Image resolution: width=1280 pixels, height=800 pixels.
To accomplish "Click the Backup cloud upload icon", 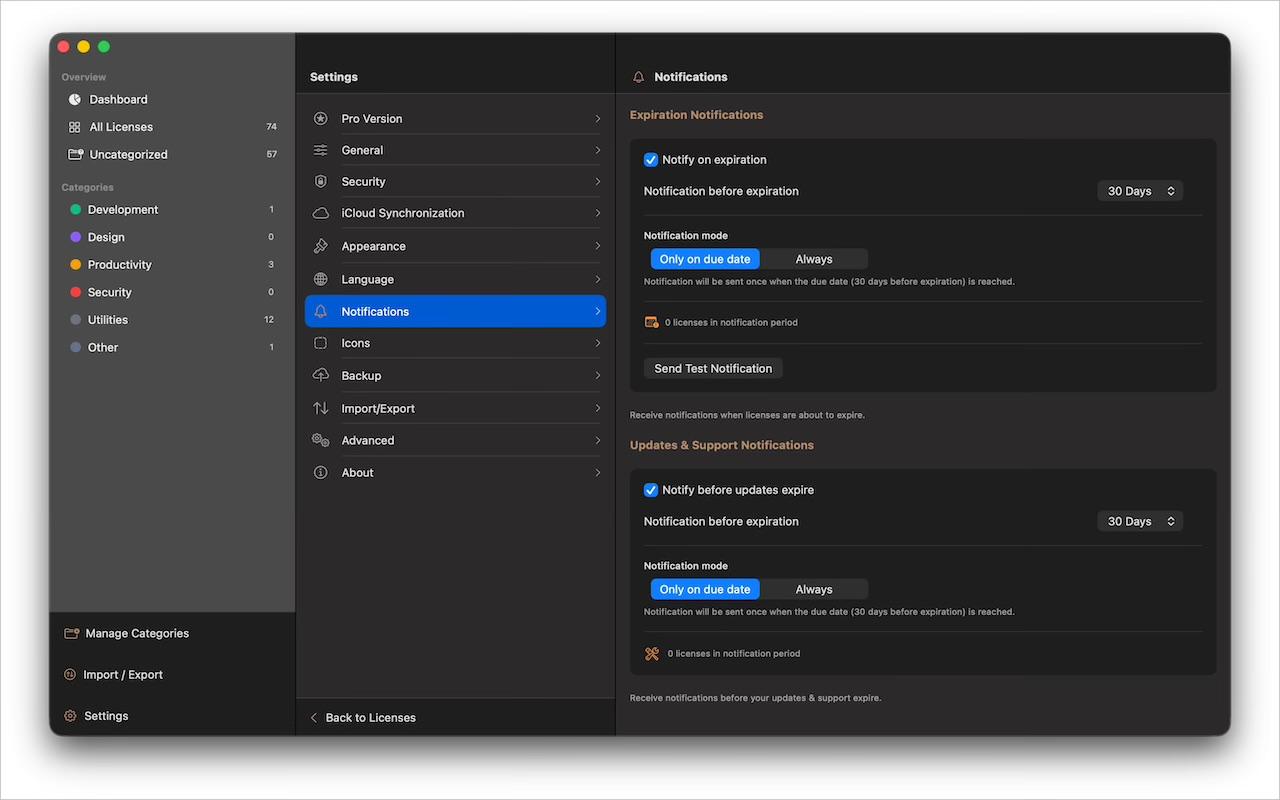I will pyautogui.click(x=321, y=376).
